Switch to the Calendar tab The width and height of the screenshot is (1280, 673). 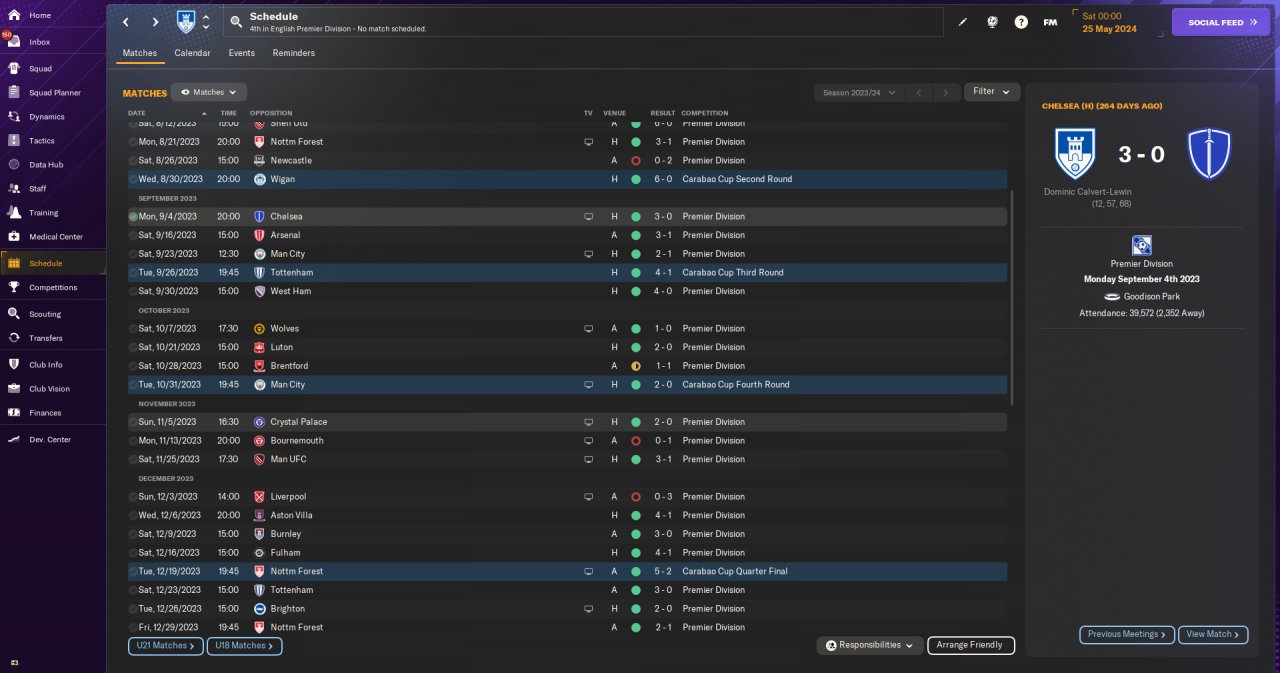[x=192, y=53]
